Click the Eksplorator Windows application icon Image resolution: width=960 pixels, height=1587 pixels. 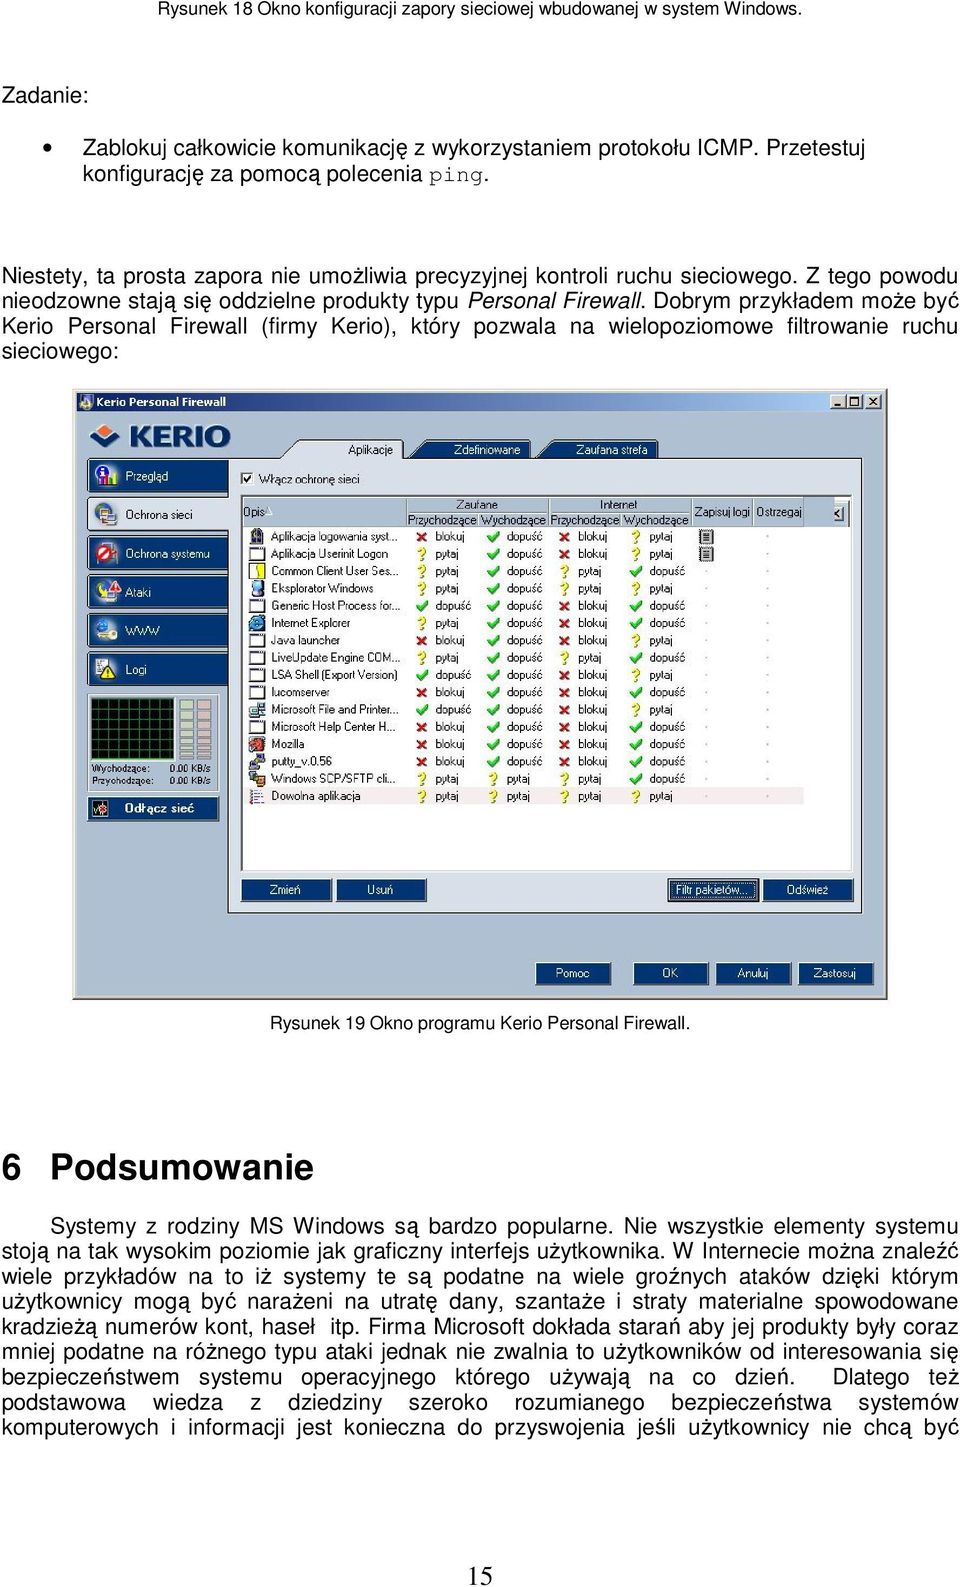[x=256, y=589]
